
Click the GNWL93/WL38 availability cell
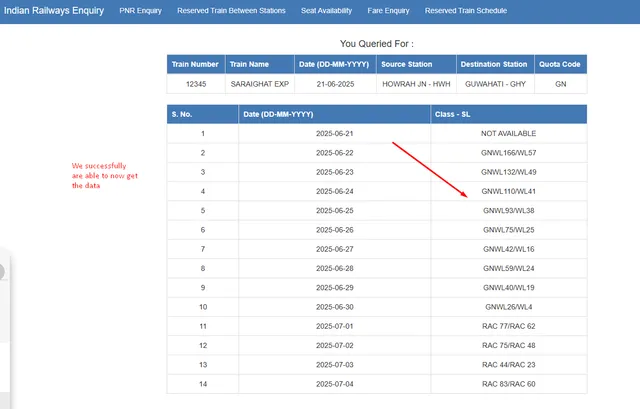[x=508, y=210]
